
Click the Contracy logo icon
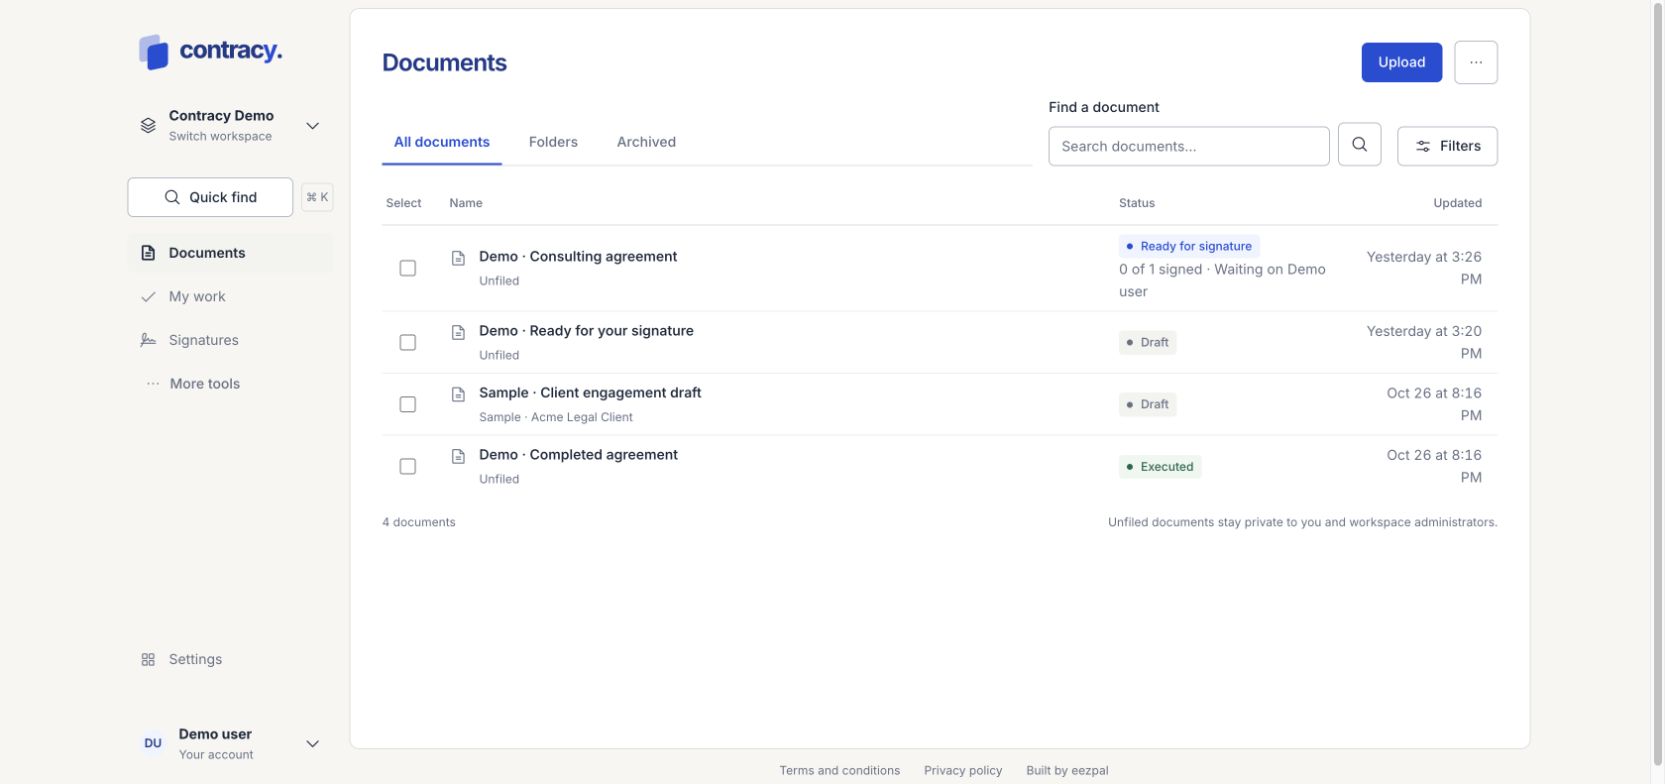click(x=154, y=52)
